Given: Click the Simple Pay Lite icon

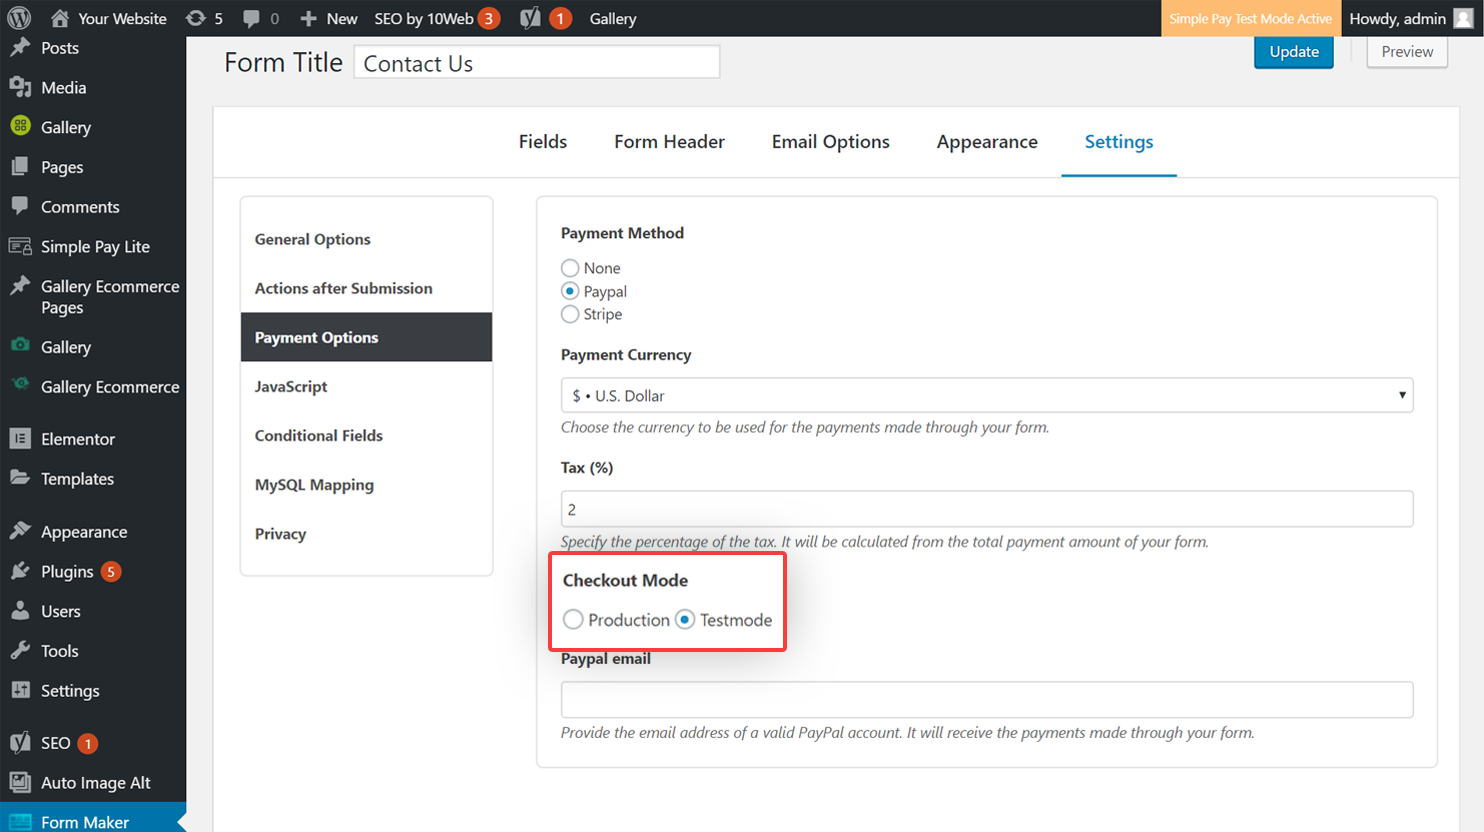Looking at the screenshot, I should coord(20,246).
